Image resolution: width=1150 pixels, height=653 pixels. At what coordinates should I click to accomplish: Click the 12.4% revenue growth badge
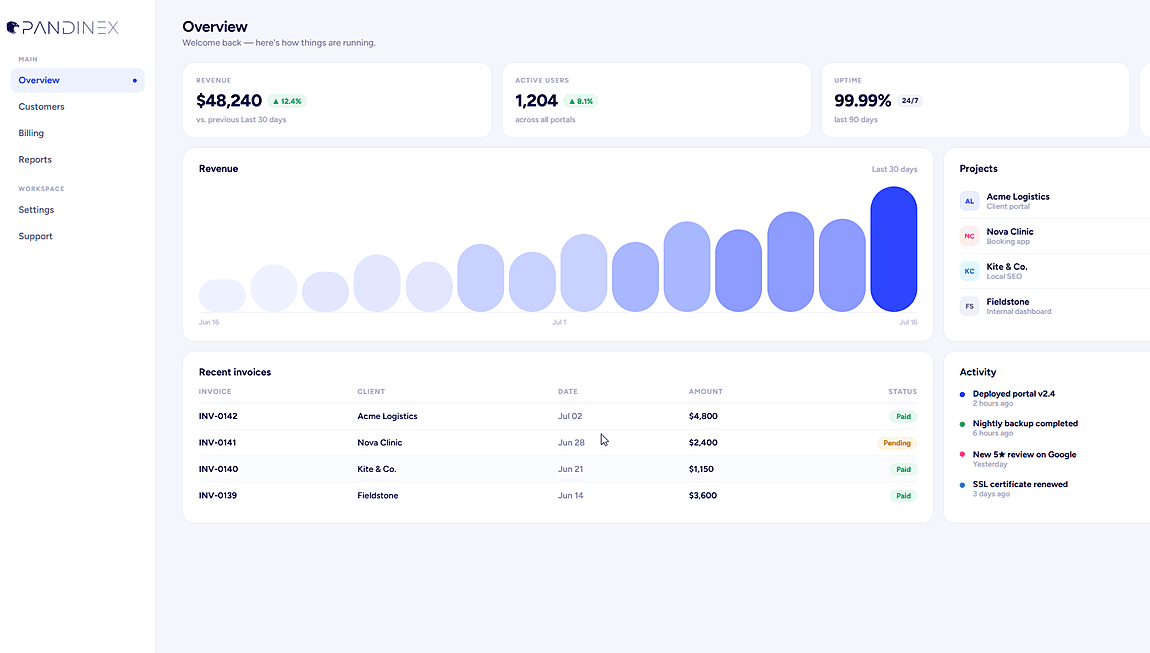click(287, 101)
